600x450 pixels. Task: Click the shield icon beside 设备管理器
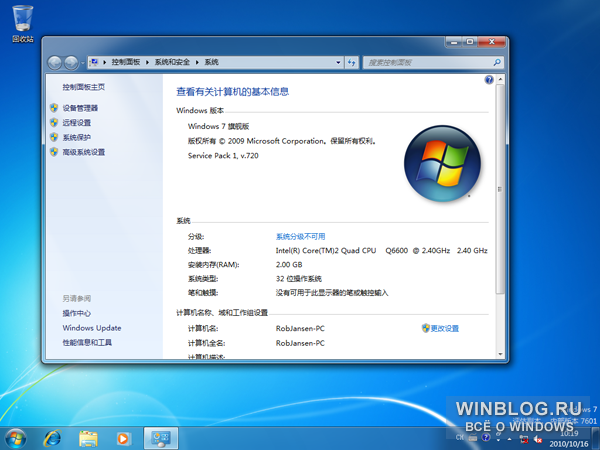click(54, 108)
